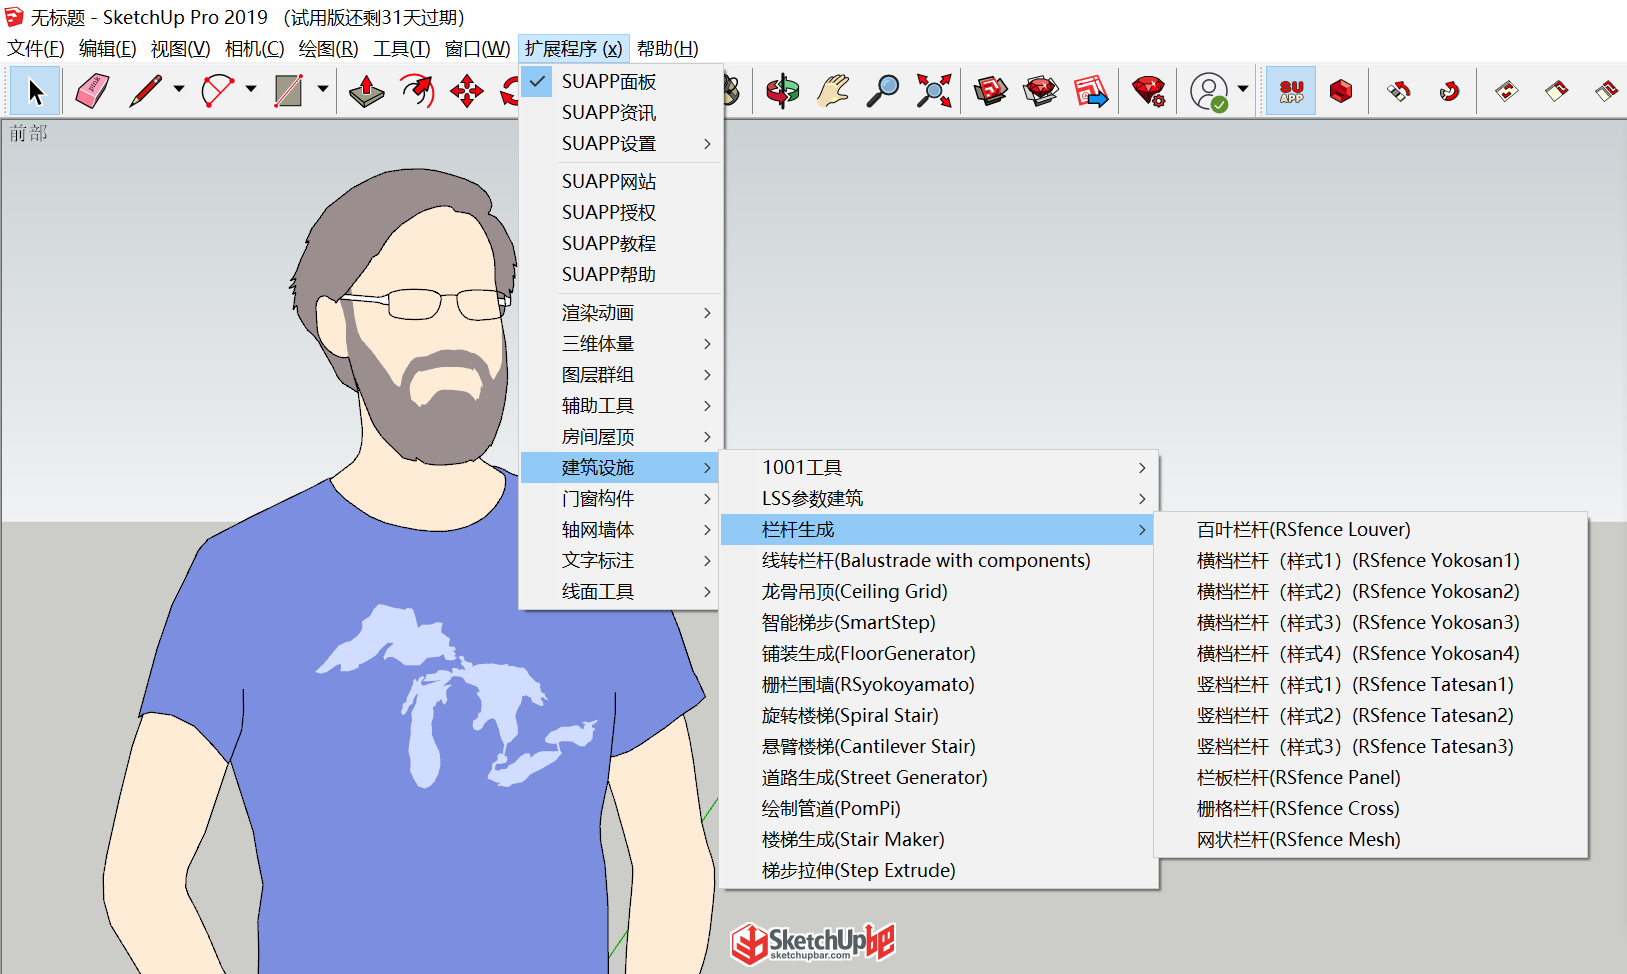Image resolution: width=1627 pixels, height=974 pixels.
Task: Select the Offset tool
Action: tap(417, 91)
